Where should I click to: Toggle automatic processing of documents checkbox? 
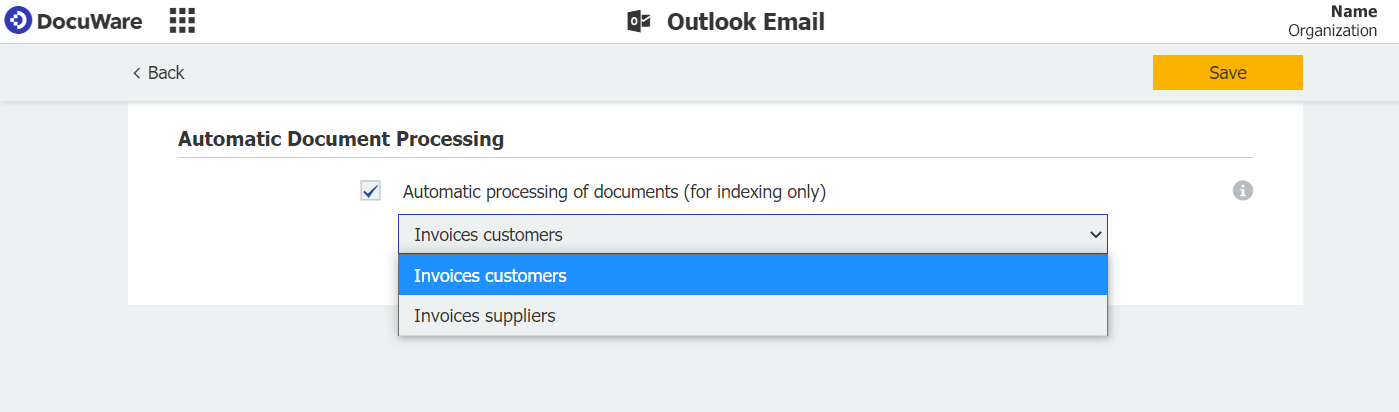tap(371, 191)
